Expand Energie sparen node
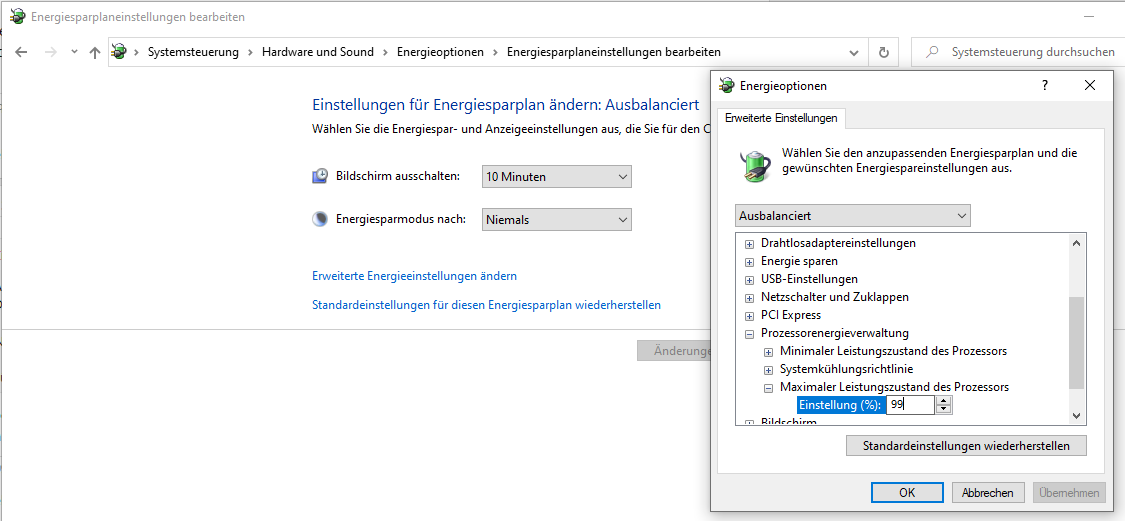This screenshot has width=1125, height=521. 750,262
